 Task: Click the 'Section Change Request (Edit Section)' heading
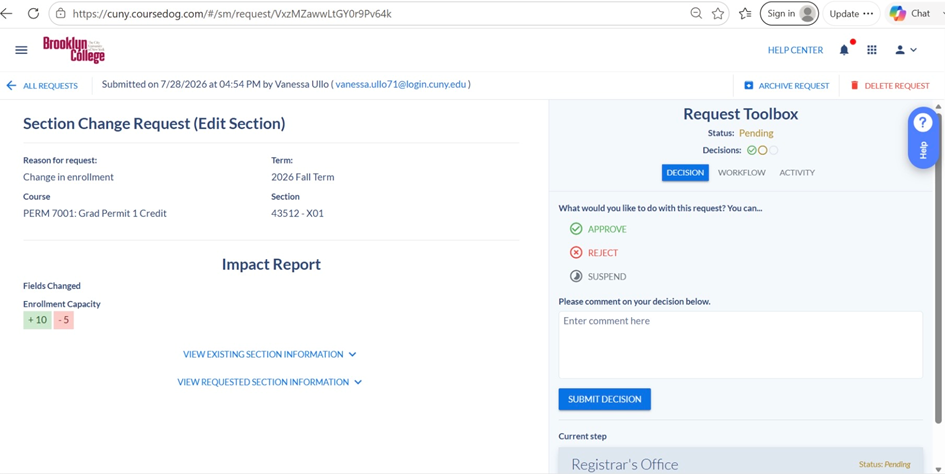pos(154,124)
